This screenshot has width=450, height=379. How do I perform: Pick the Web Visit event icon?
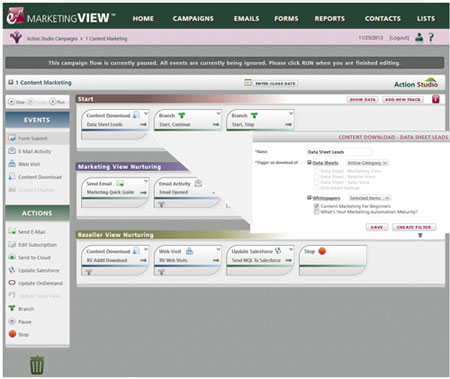12,164
